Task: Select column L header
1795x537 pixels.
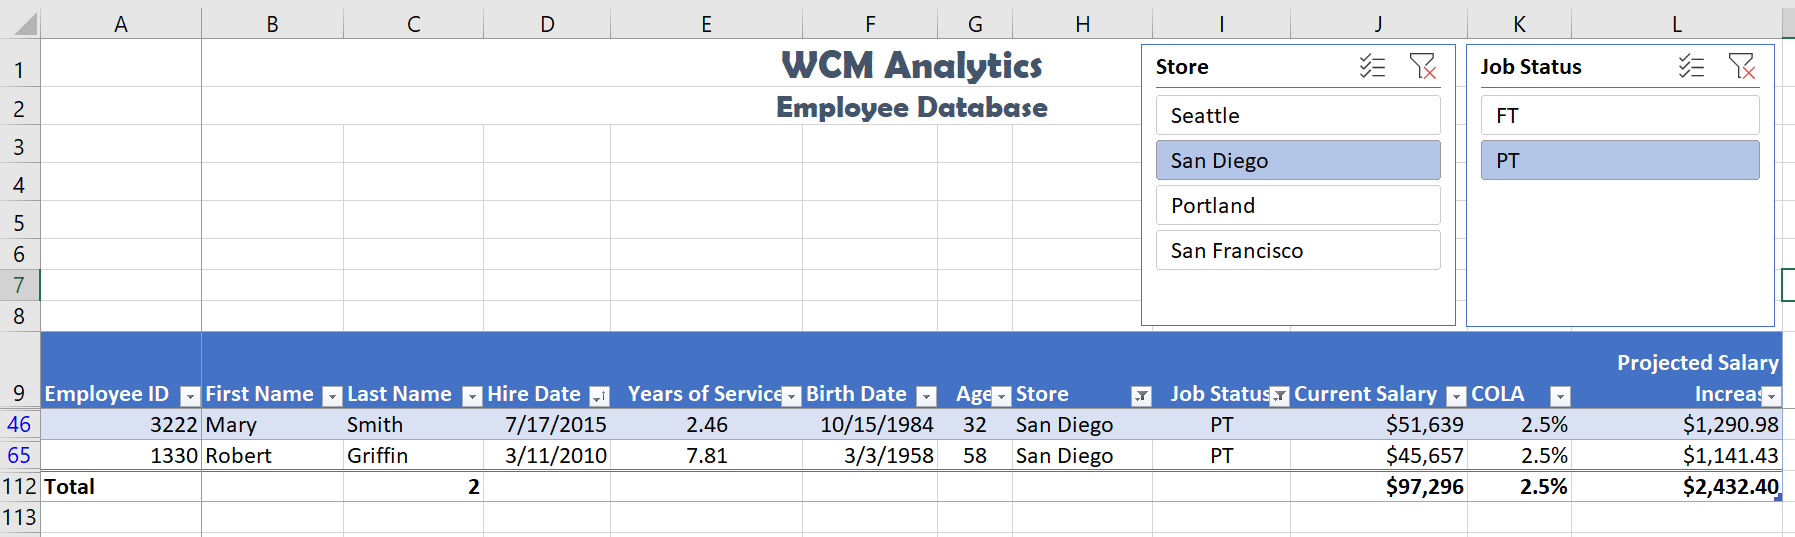Action: point(1677,24)
